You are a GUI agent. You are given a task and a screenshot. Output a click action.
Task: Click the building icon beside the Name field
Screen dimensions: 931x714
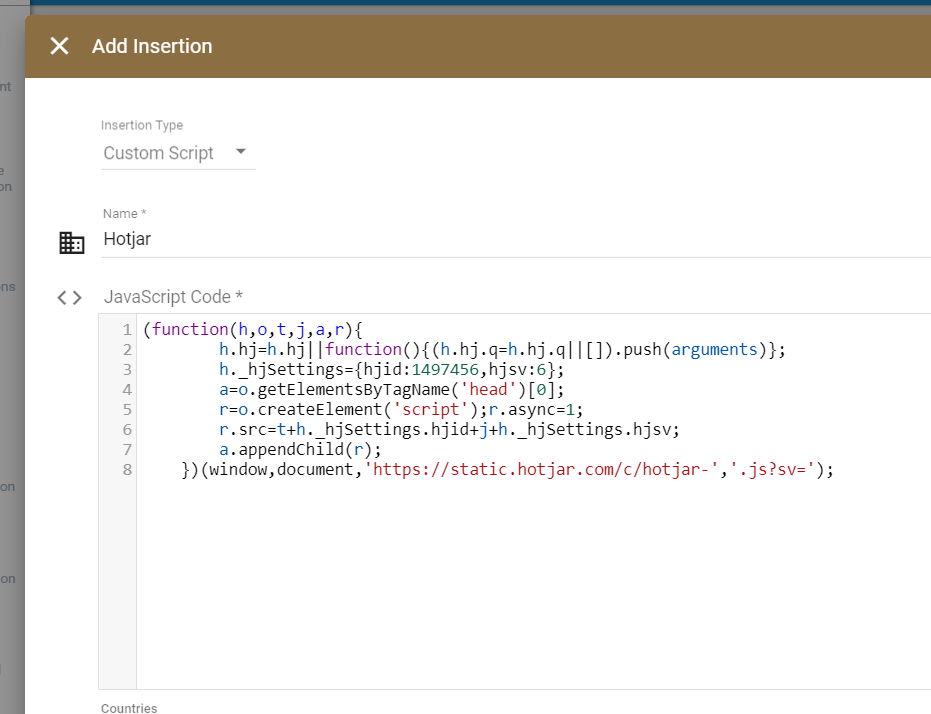[x=70, y=243]
